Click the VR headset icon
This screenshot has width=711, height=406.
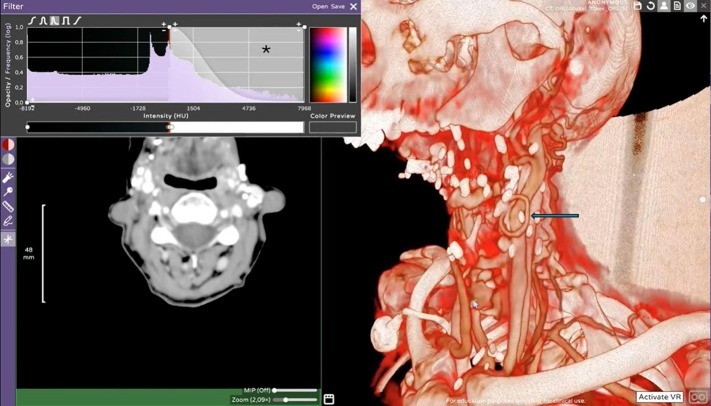click(698, 397)
